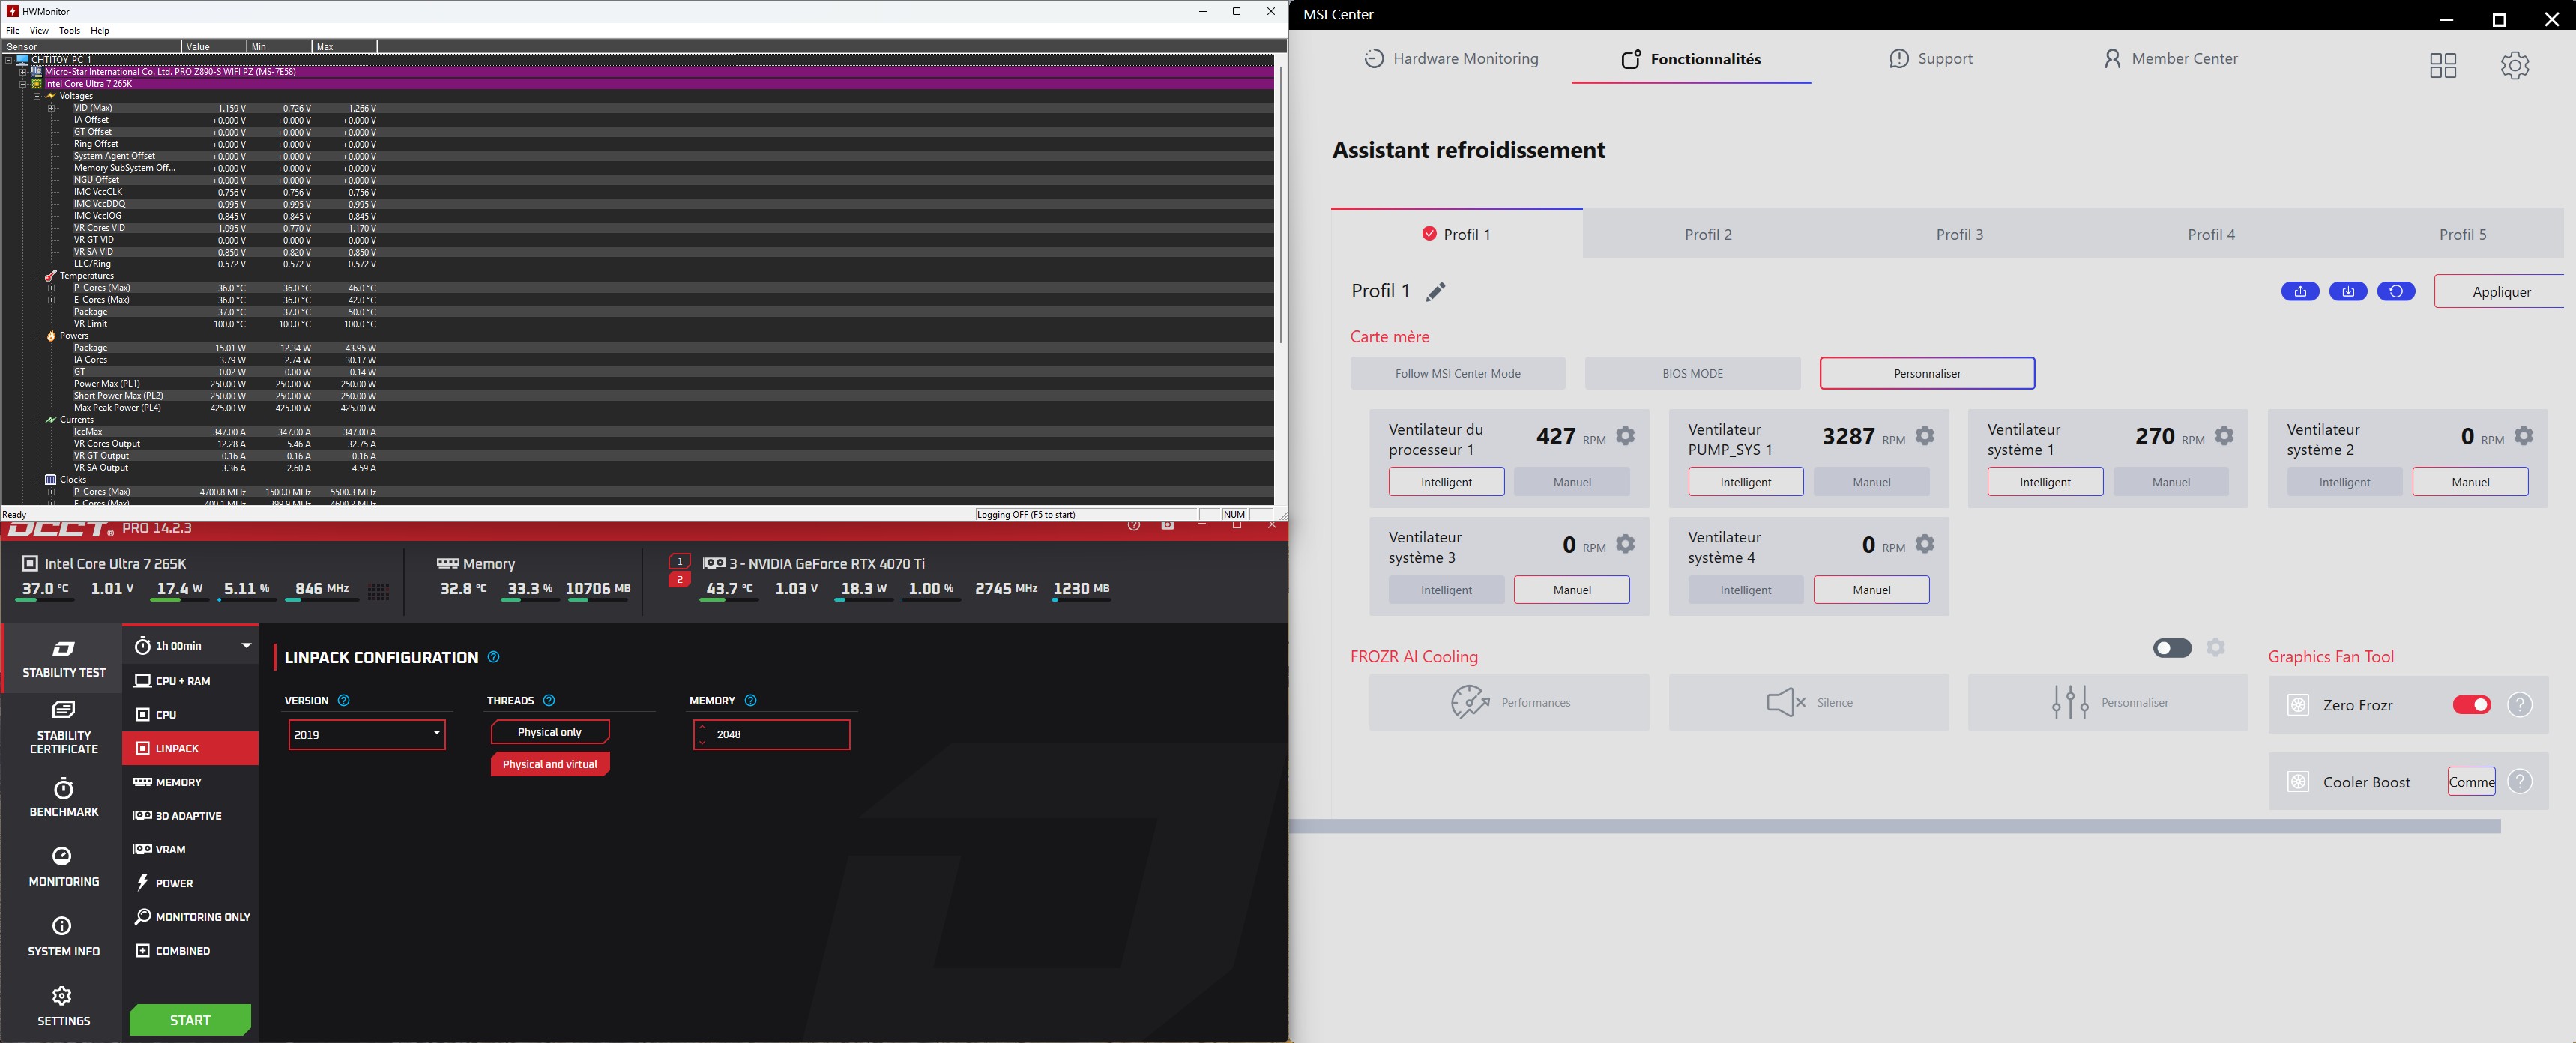Open MSI Center apps grid icon
Screen dimensions: 2576x1043
point(2443,65)
